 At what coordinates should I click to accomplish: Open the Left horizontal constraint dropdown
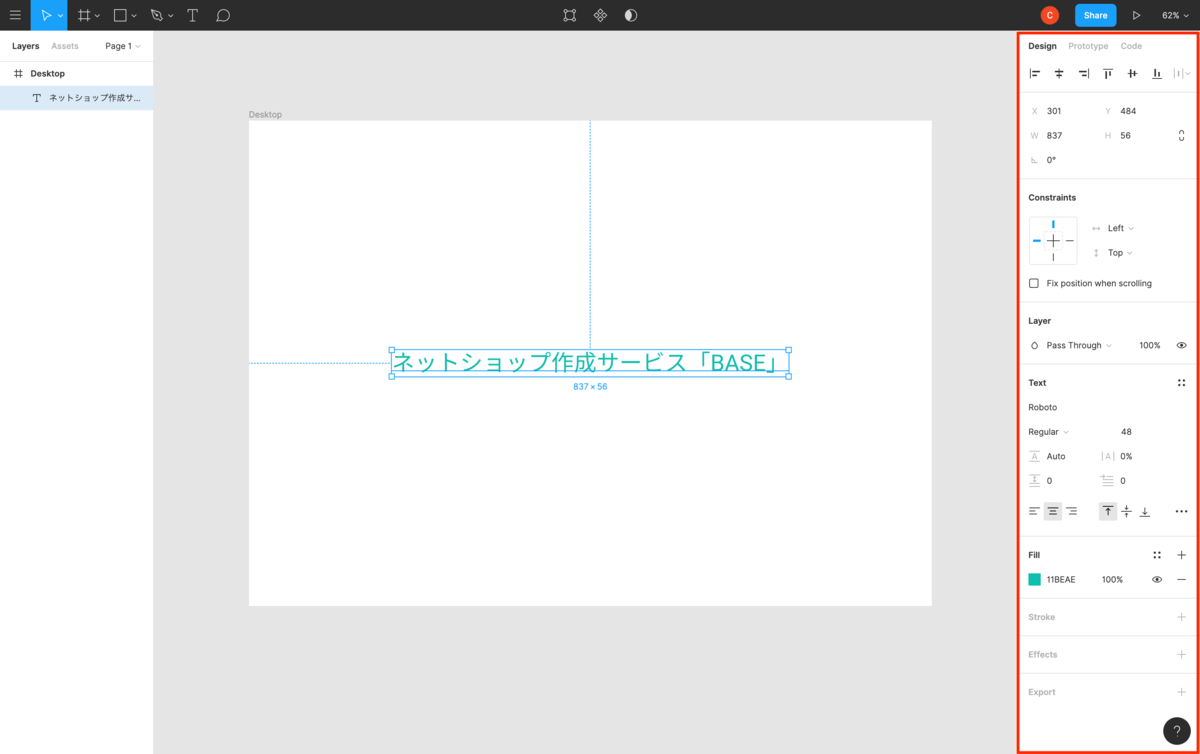1121,228
